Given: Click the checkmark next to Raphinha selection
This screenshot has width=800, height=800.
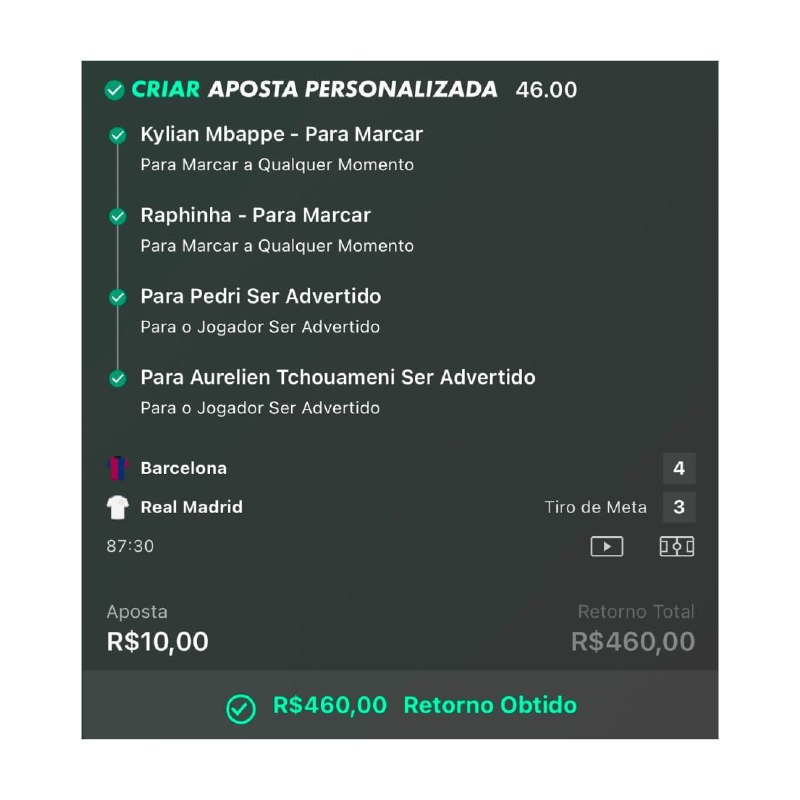Looking at the screenshot, I should [x=118, y=216].
